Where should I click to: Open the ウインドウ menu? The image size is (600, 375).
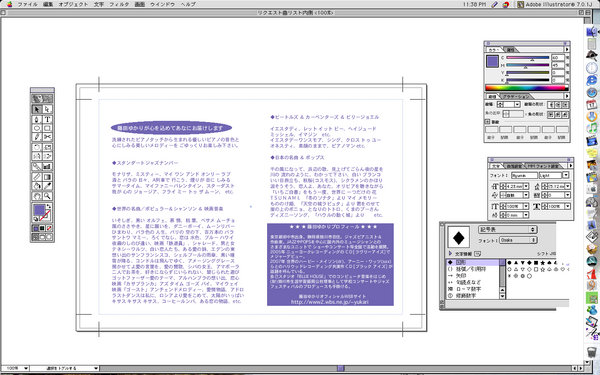click(162, 4)
